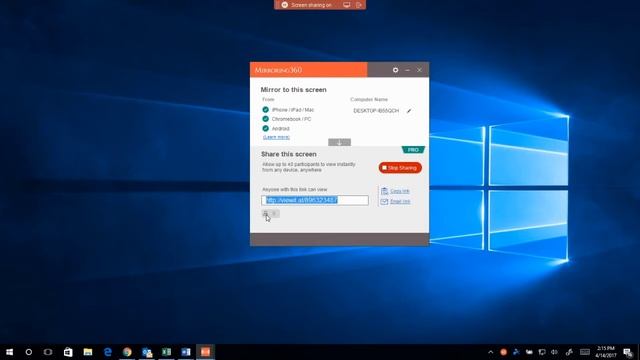Click the record icon in sharing bar
This screenshot has height=360, width=640.
285,5
